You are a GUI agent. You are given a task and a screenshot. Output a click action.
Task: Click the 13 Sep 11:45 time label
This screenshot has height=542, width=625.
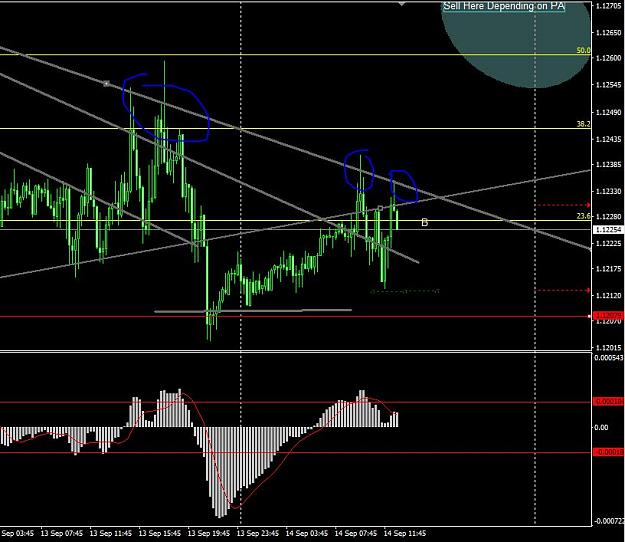(110, 533)
